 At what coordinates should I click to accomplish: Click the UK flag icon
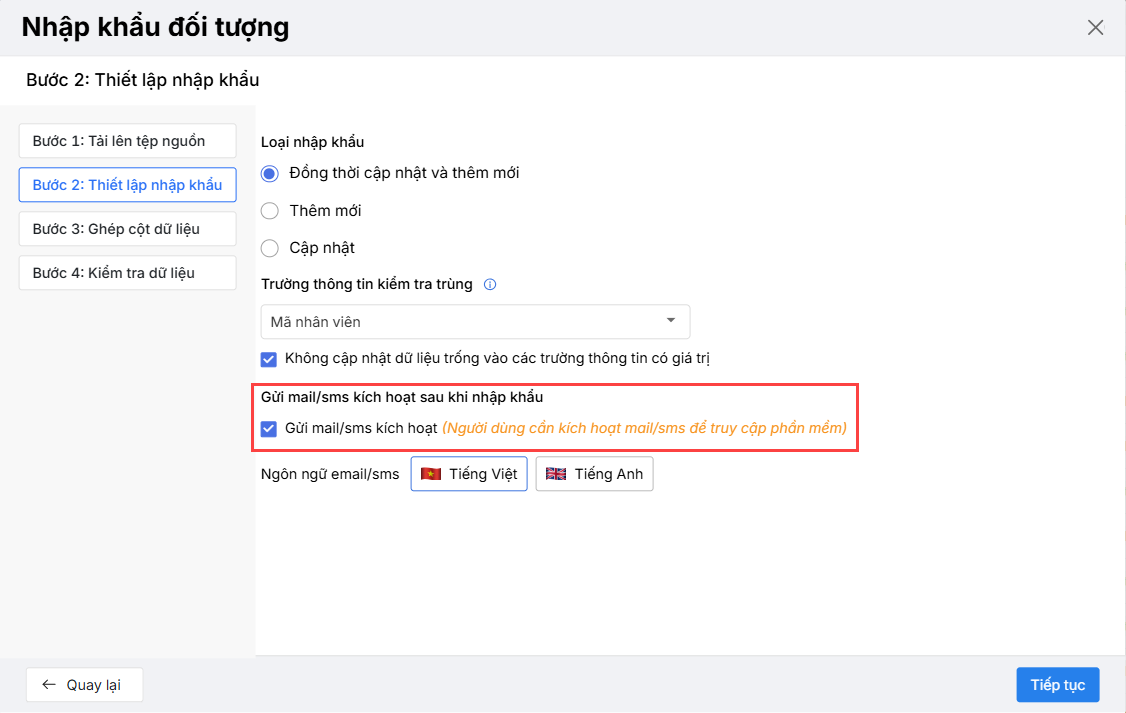point(556,474)
